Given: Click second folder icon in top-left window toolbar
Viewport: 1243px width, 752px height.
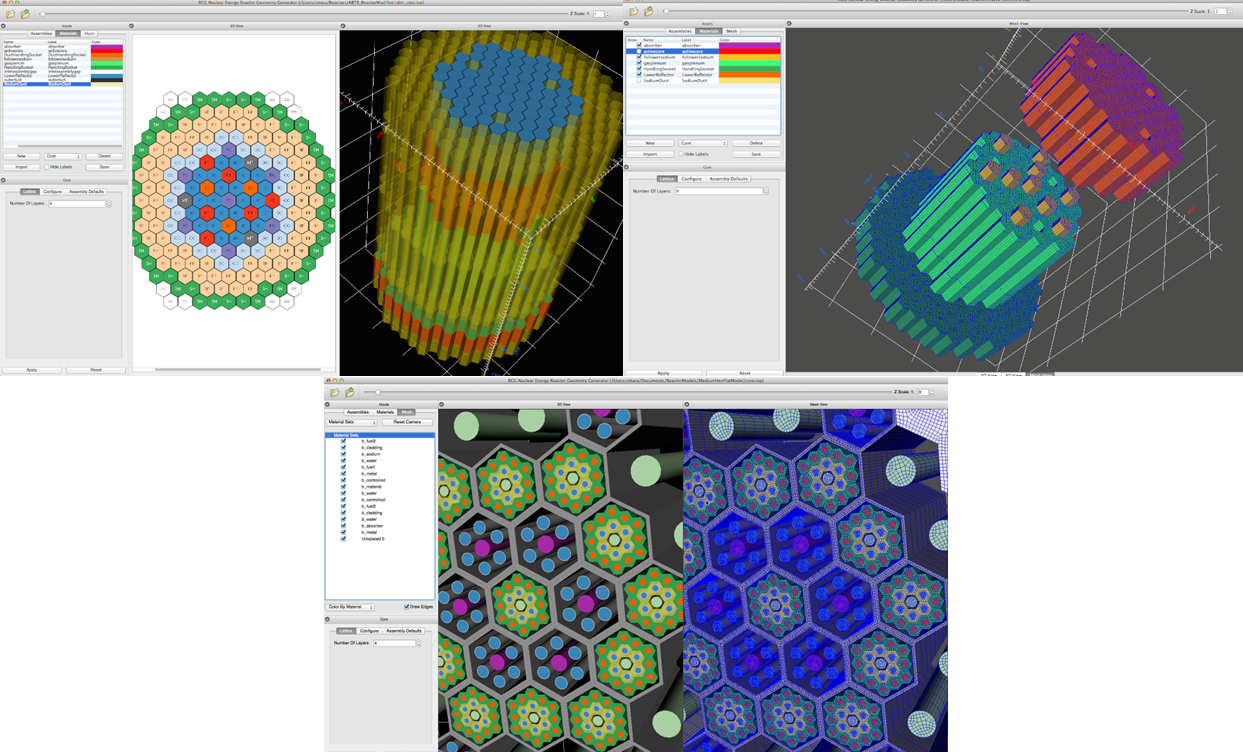Looking at the screenshot, I should [25, 14].
